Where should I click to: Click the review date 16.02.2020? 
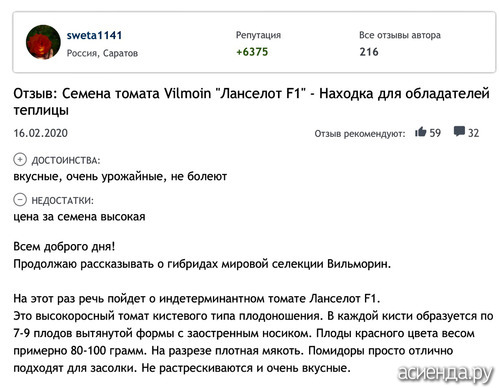coord(41,133)
